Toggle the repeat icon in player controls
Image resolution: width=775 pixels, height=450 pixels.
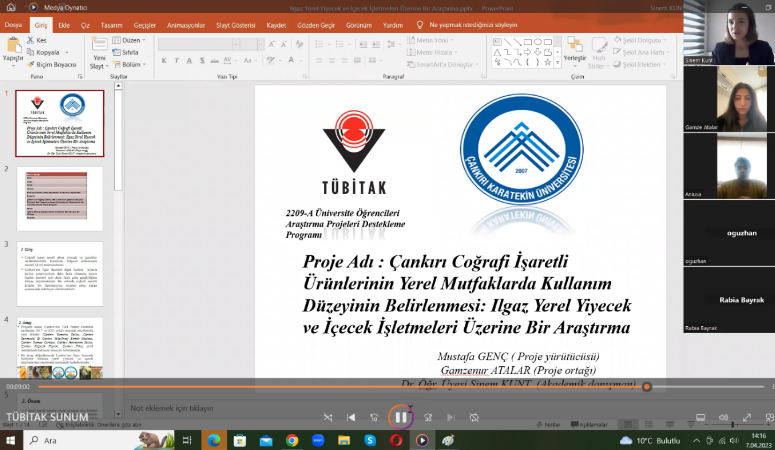pos(474,417)
